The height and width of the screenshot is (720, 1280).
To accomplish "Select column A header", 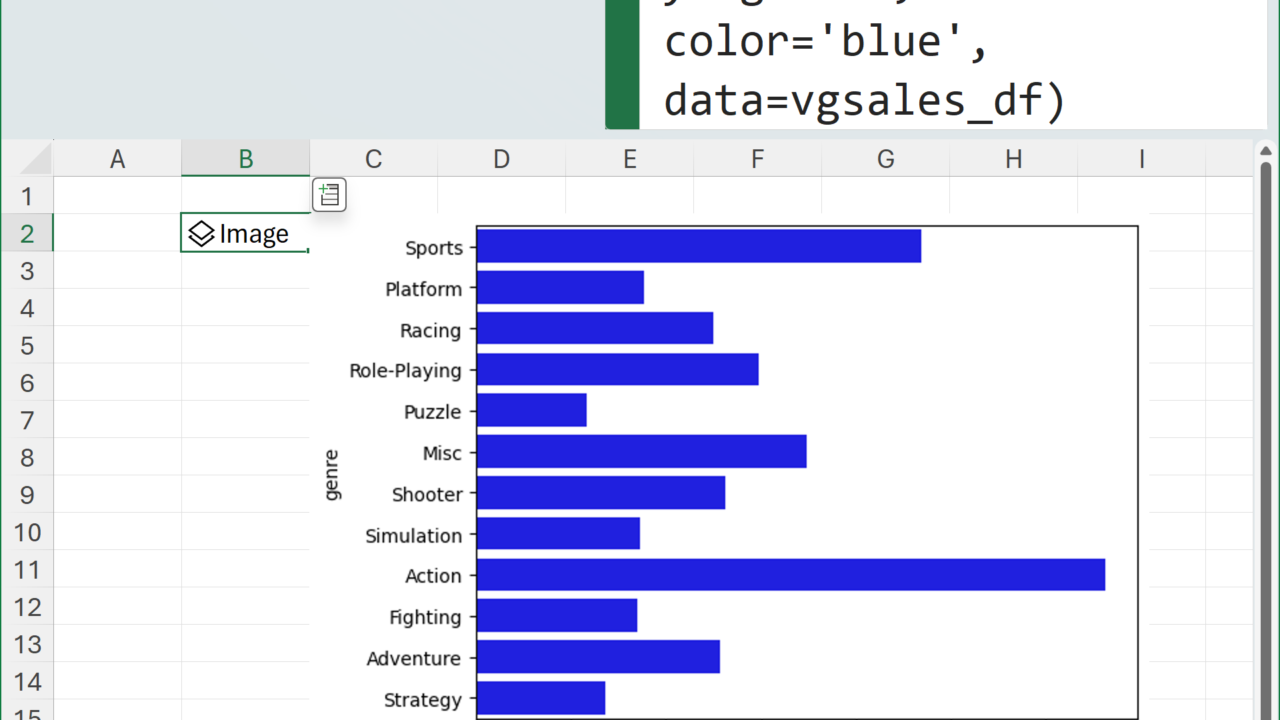I will [x=117, y=159].
